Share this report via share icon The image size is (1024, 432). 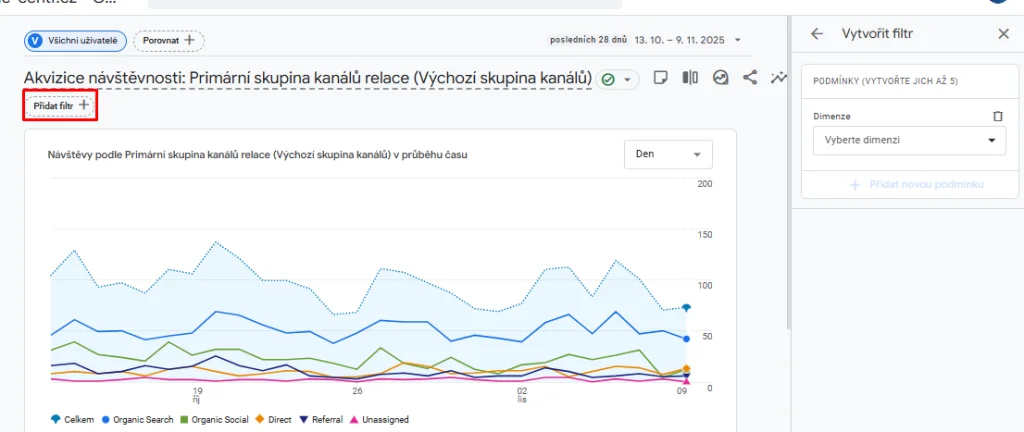tap(750, 78)
